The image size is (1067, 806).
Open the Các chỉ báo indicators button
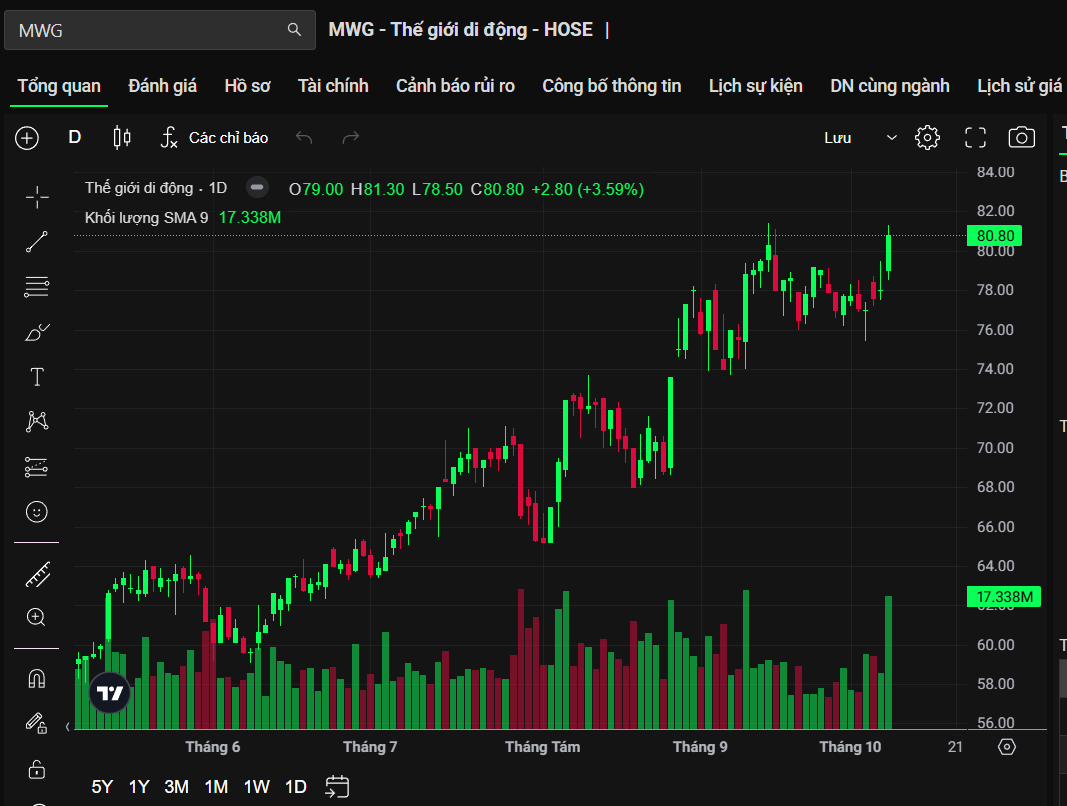tap(215, 138)
